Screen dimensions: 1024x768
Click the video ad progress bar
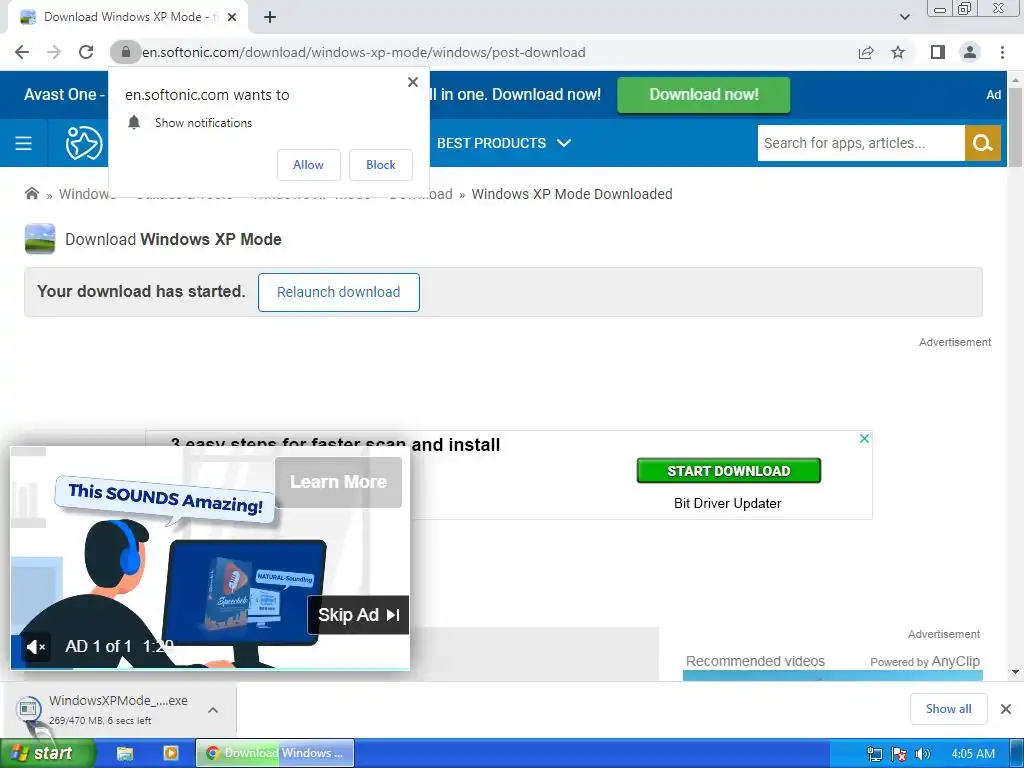tap(210, 668)
